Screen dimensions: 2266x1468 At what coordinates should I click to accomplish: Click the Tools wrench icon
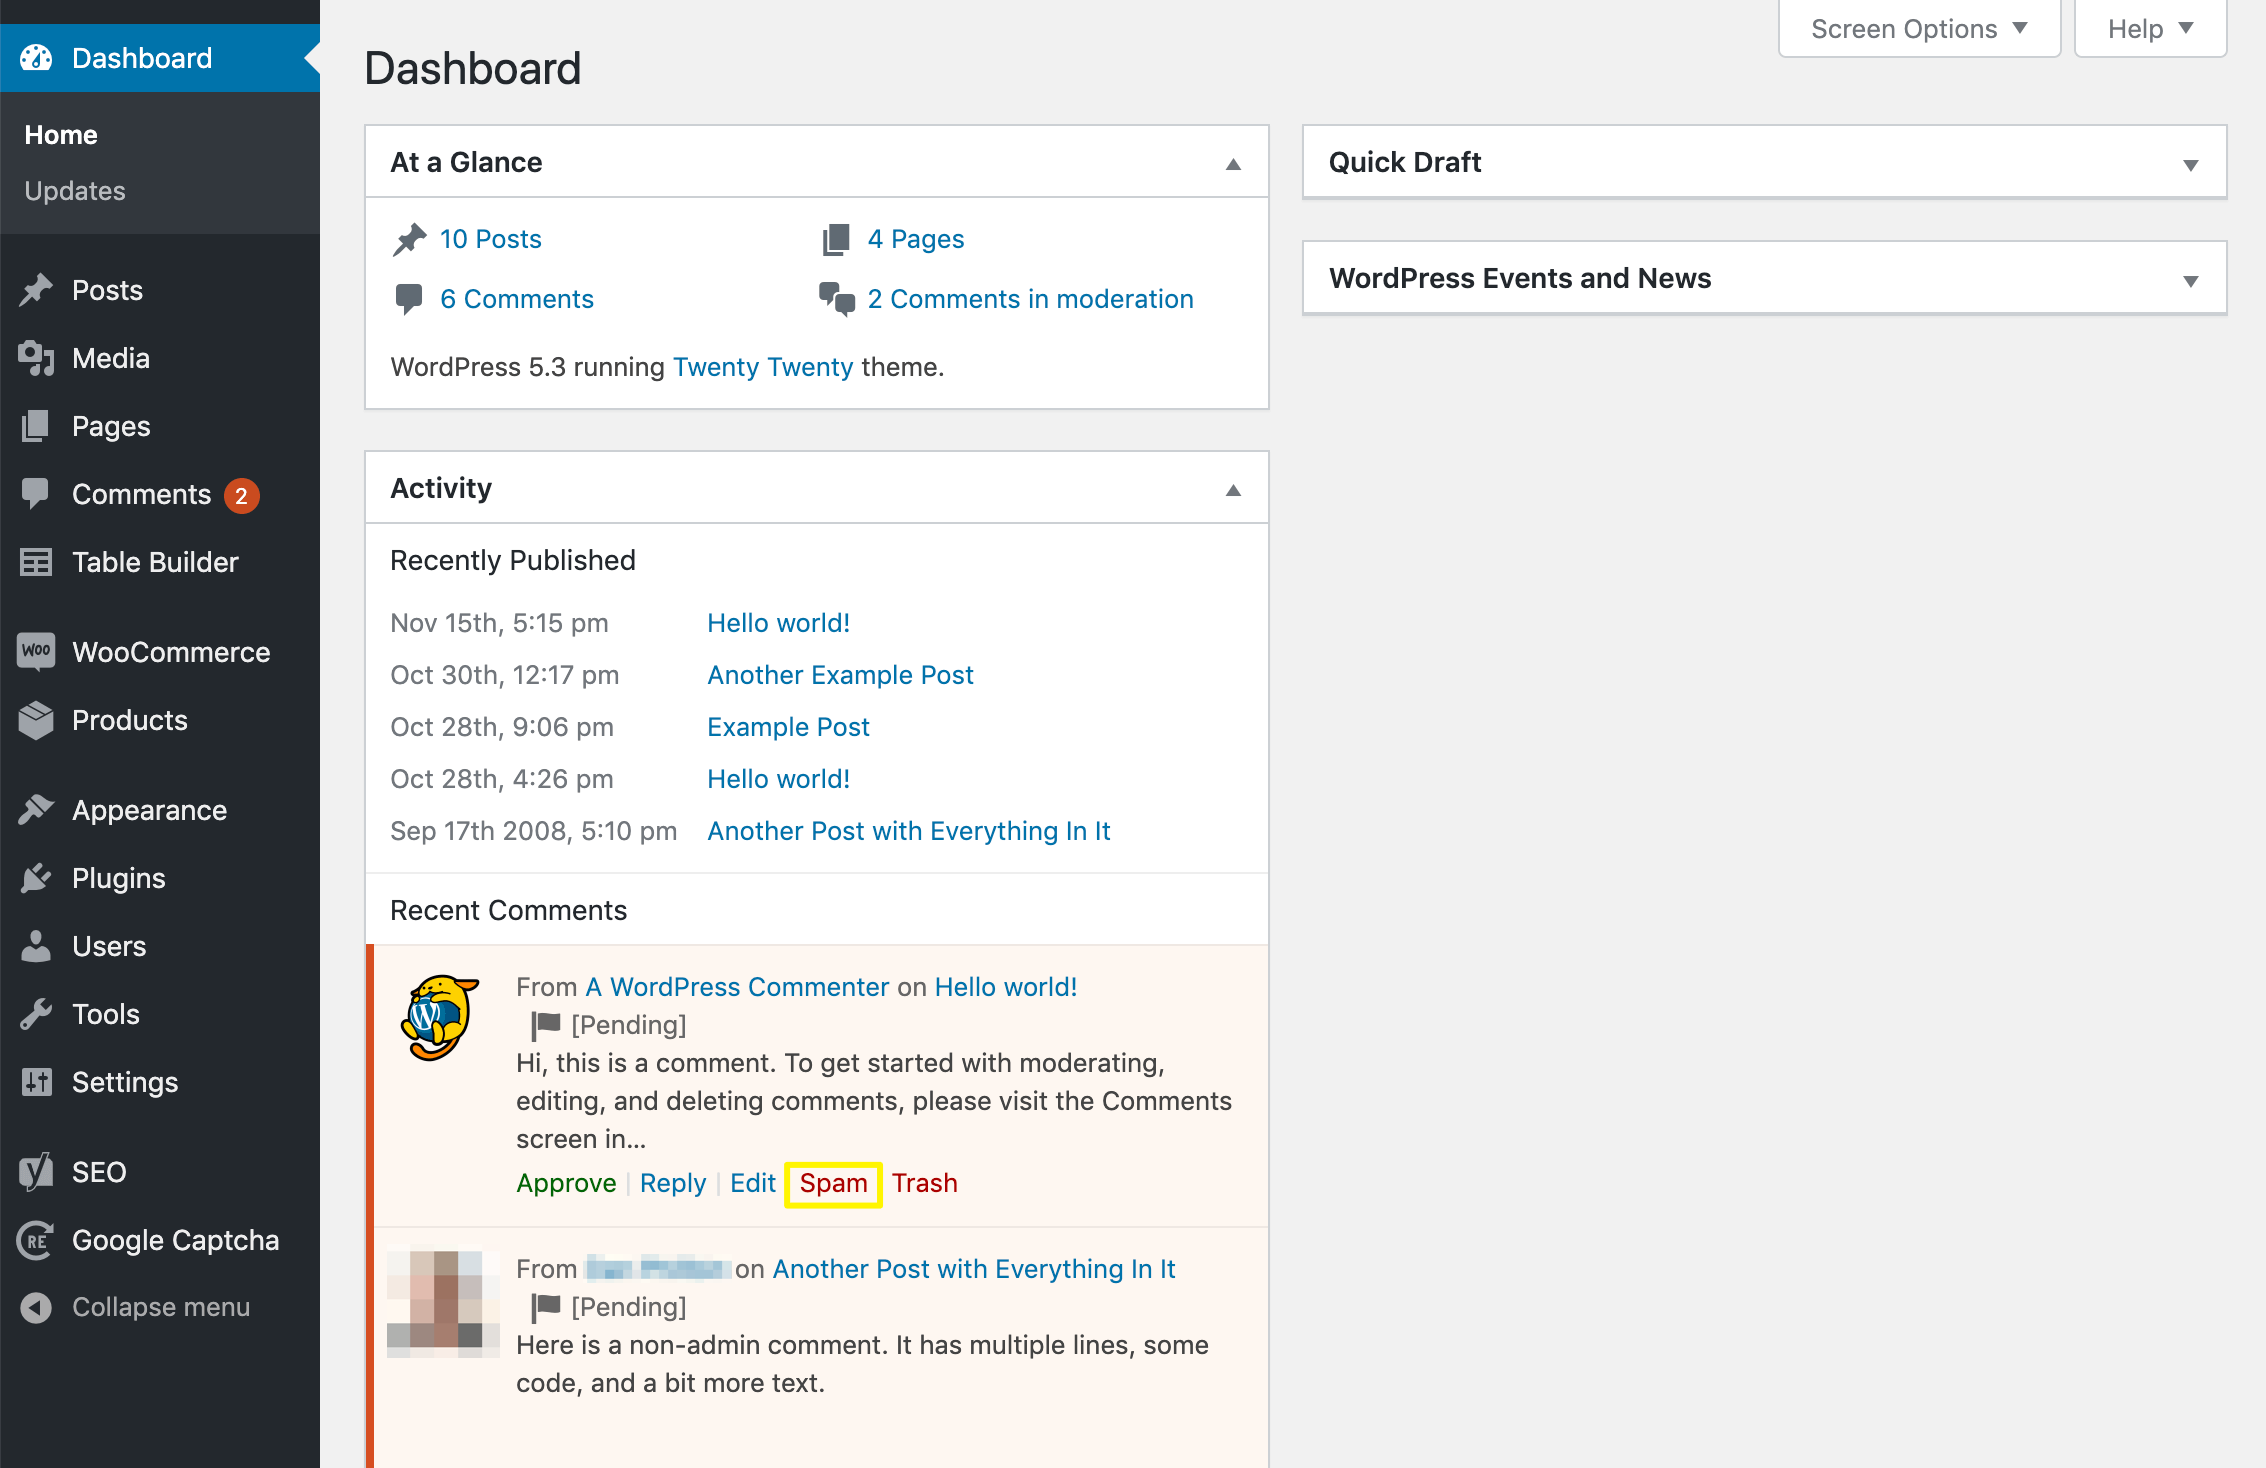point(36,1014)
